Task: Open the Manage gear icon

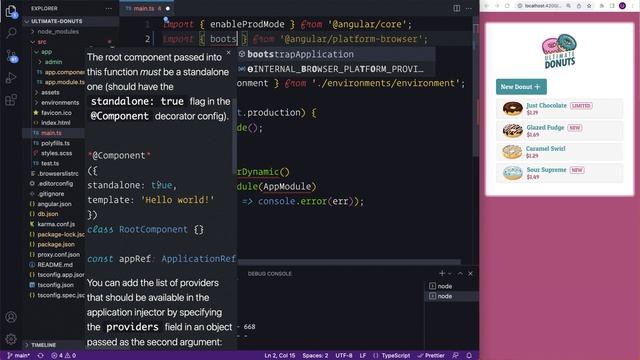Action: point(11,339)
